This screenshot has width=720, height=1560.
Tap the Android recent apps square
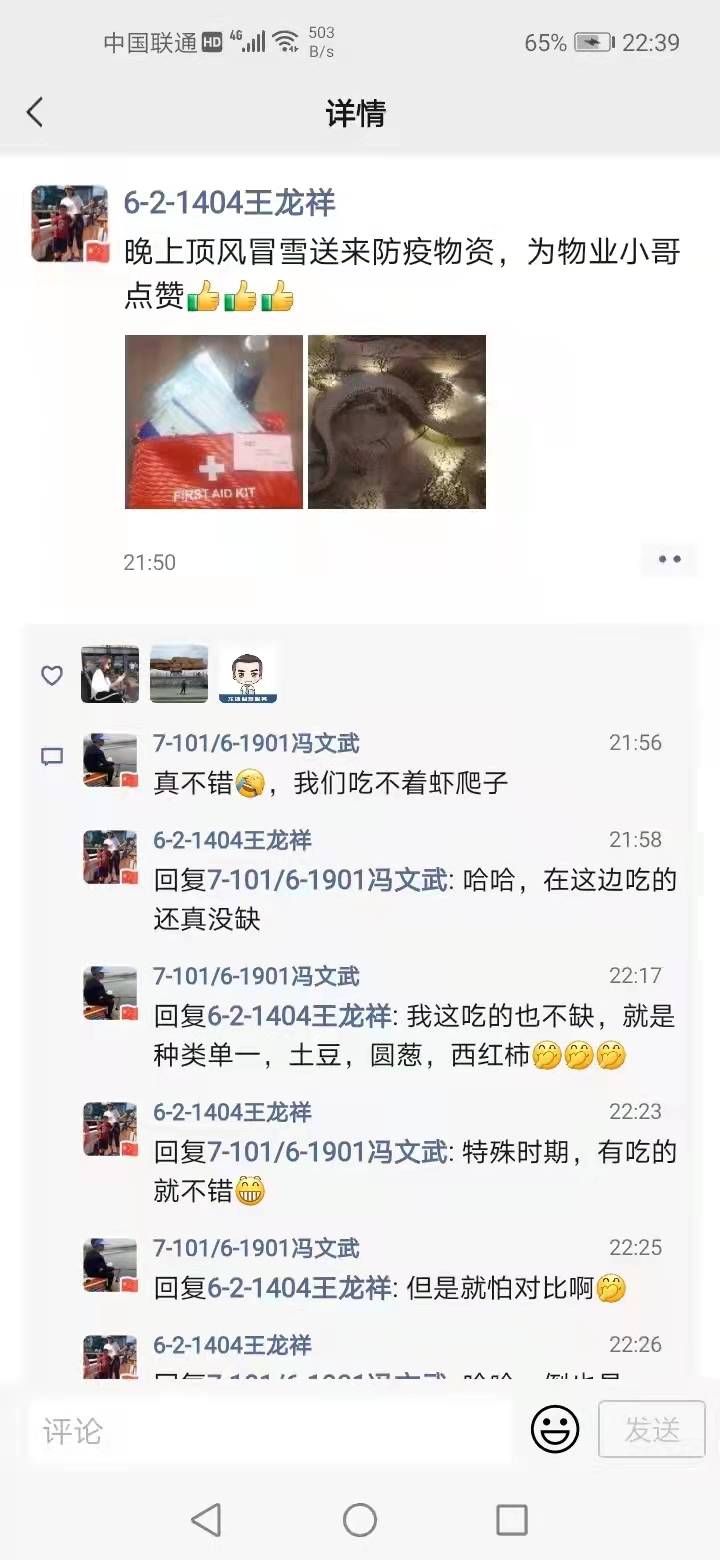pos(512,1520)
